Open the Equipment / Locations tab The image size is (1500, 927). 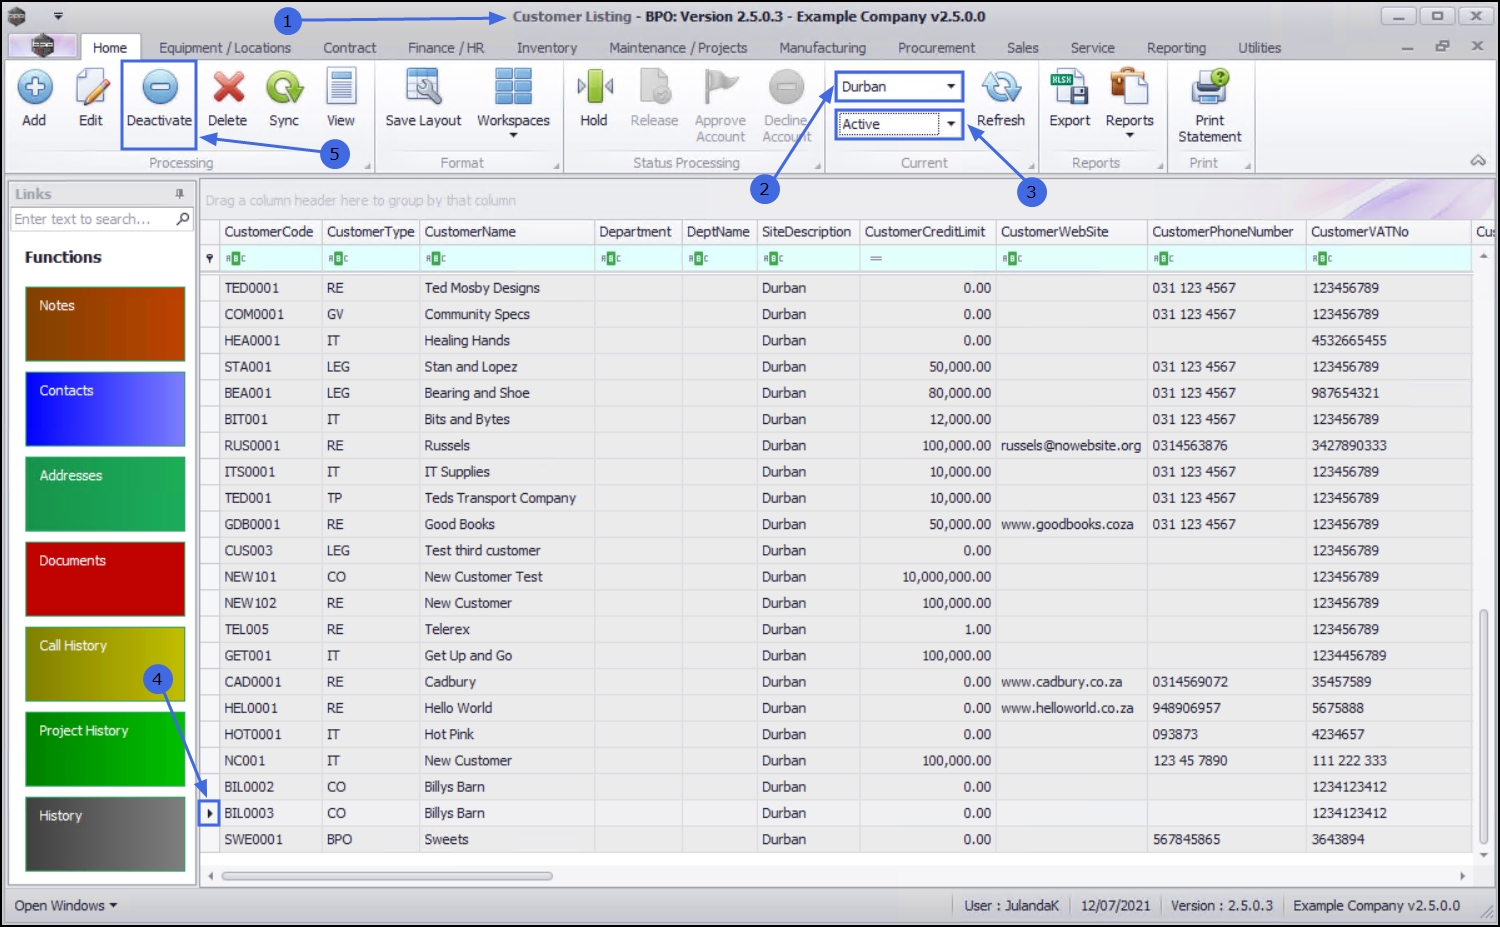coord(225,47)
